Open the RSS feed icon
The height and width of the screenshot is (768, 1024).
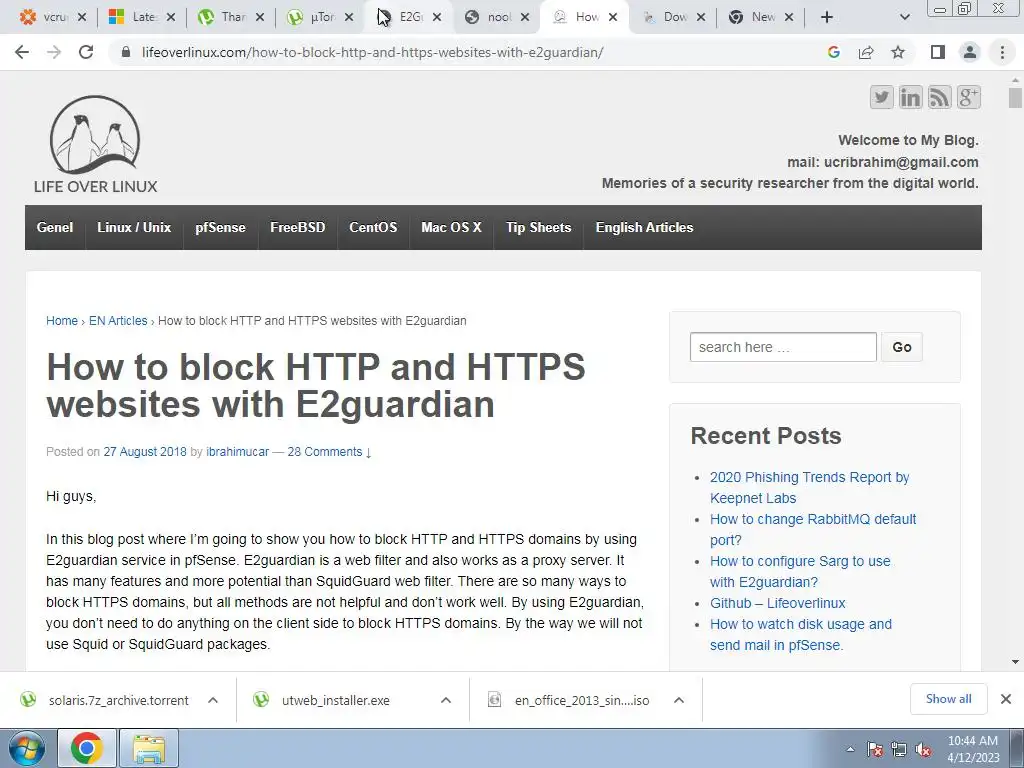[x=940, y=97]
